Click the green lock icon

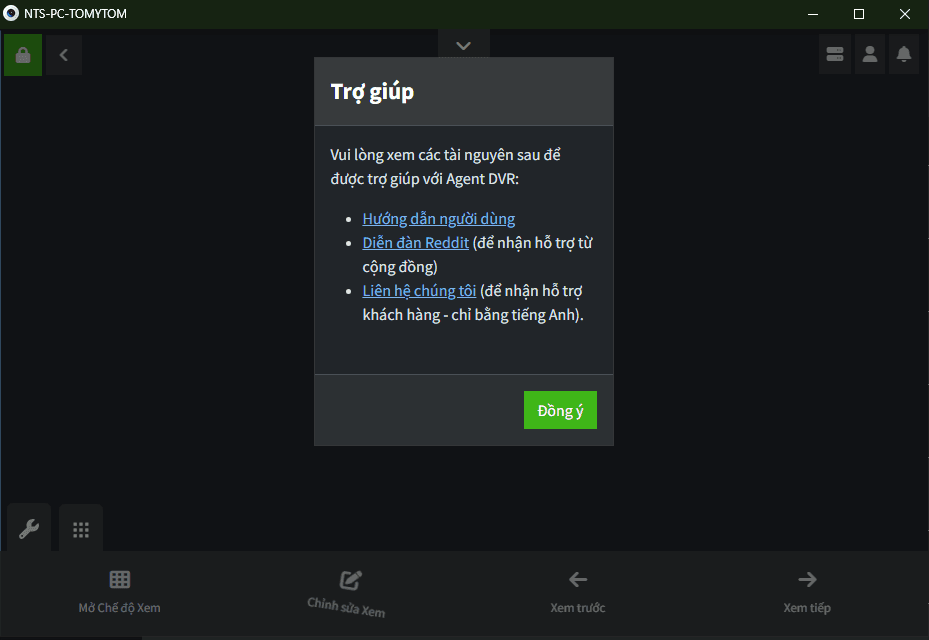point(23,55)
